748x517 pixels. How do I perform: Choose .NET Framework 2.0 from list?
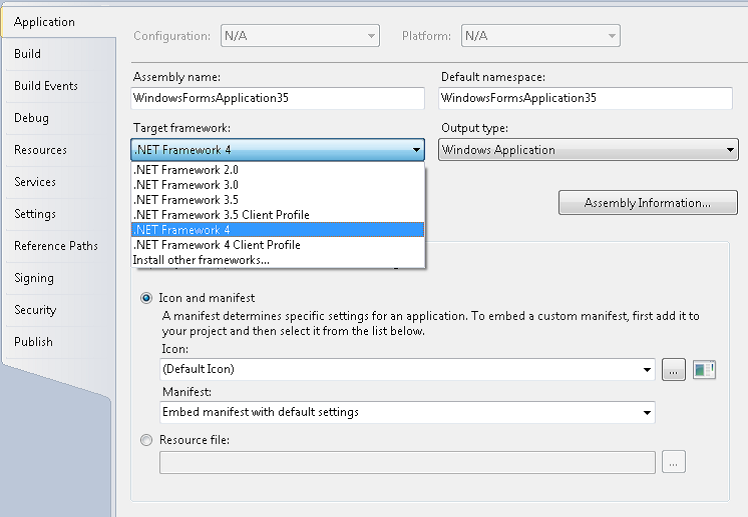278,170
